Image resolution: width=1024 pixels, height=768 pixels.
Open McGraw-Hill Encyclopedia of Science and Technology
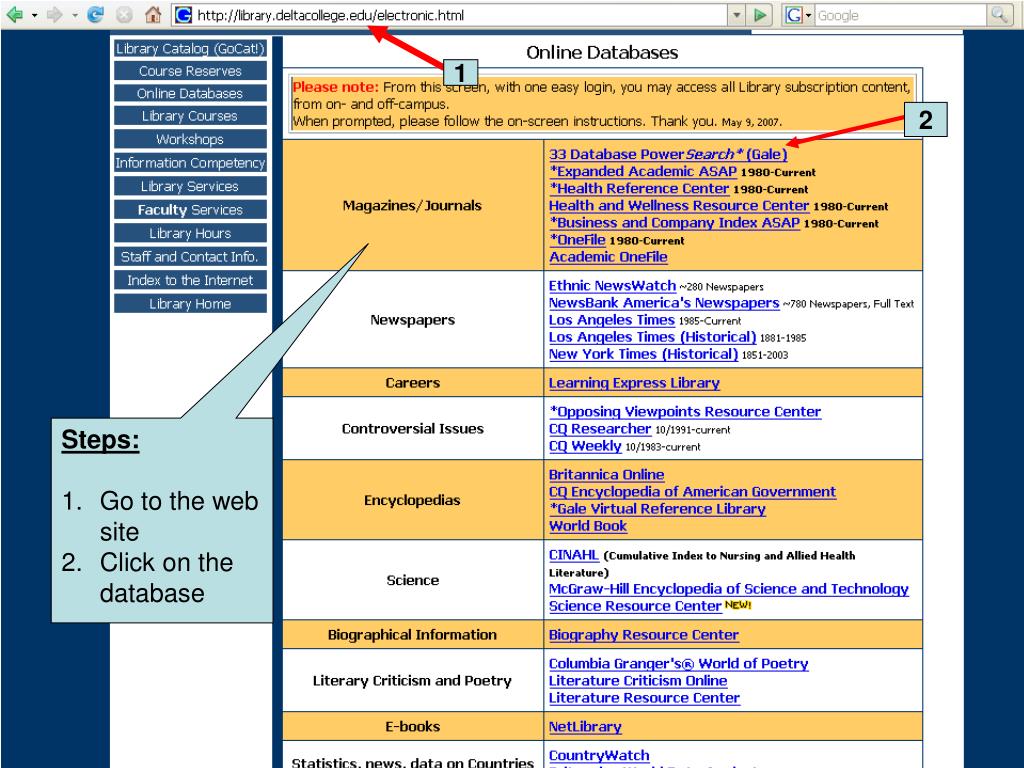[729, 588]
